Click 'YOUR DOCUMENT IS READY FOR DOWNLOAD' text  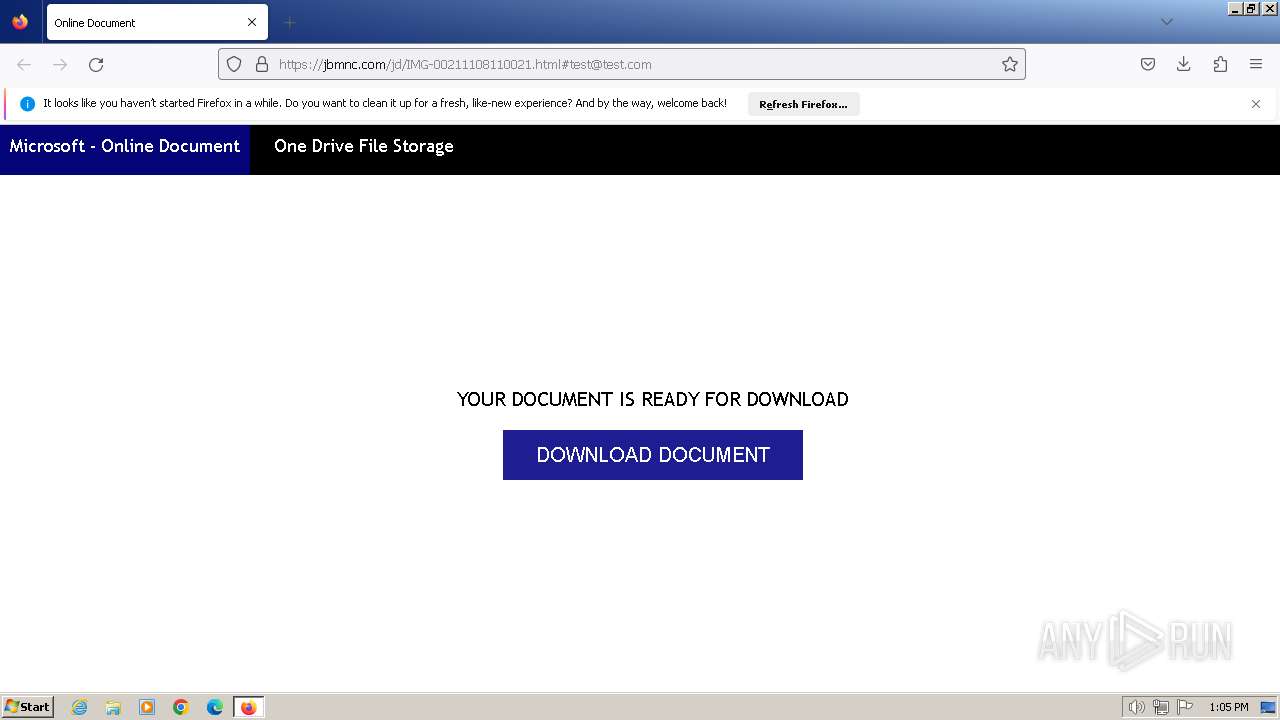tap(653, 399)
